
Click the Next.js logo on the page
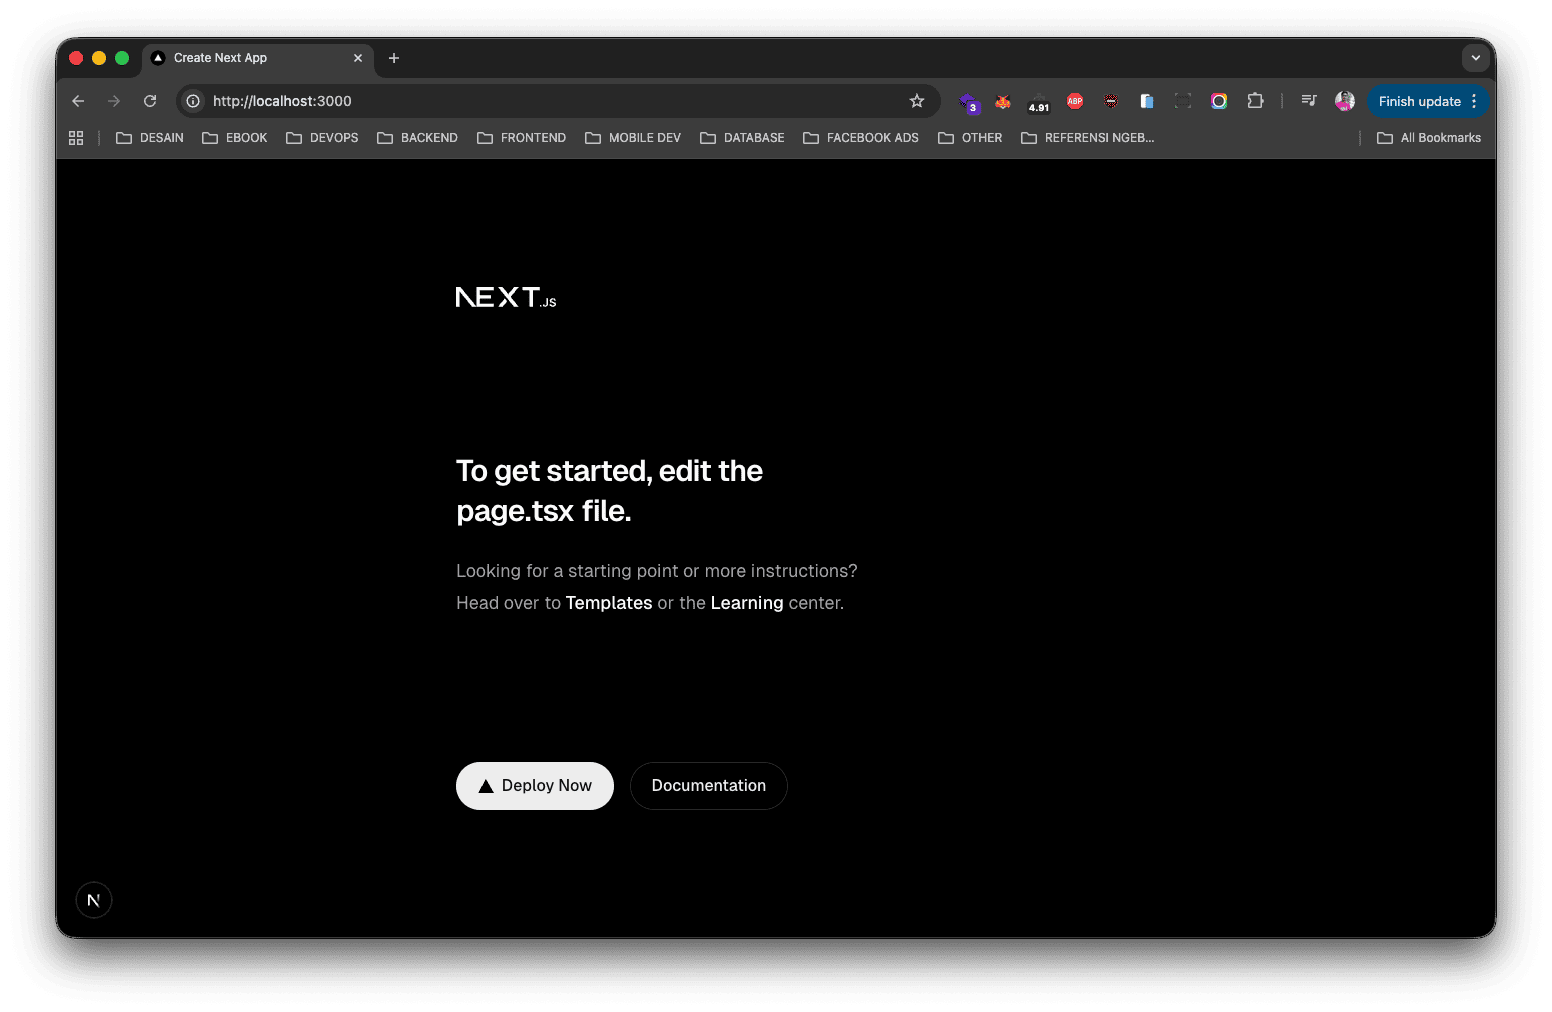tap(506, 296)
